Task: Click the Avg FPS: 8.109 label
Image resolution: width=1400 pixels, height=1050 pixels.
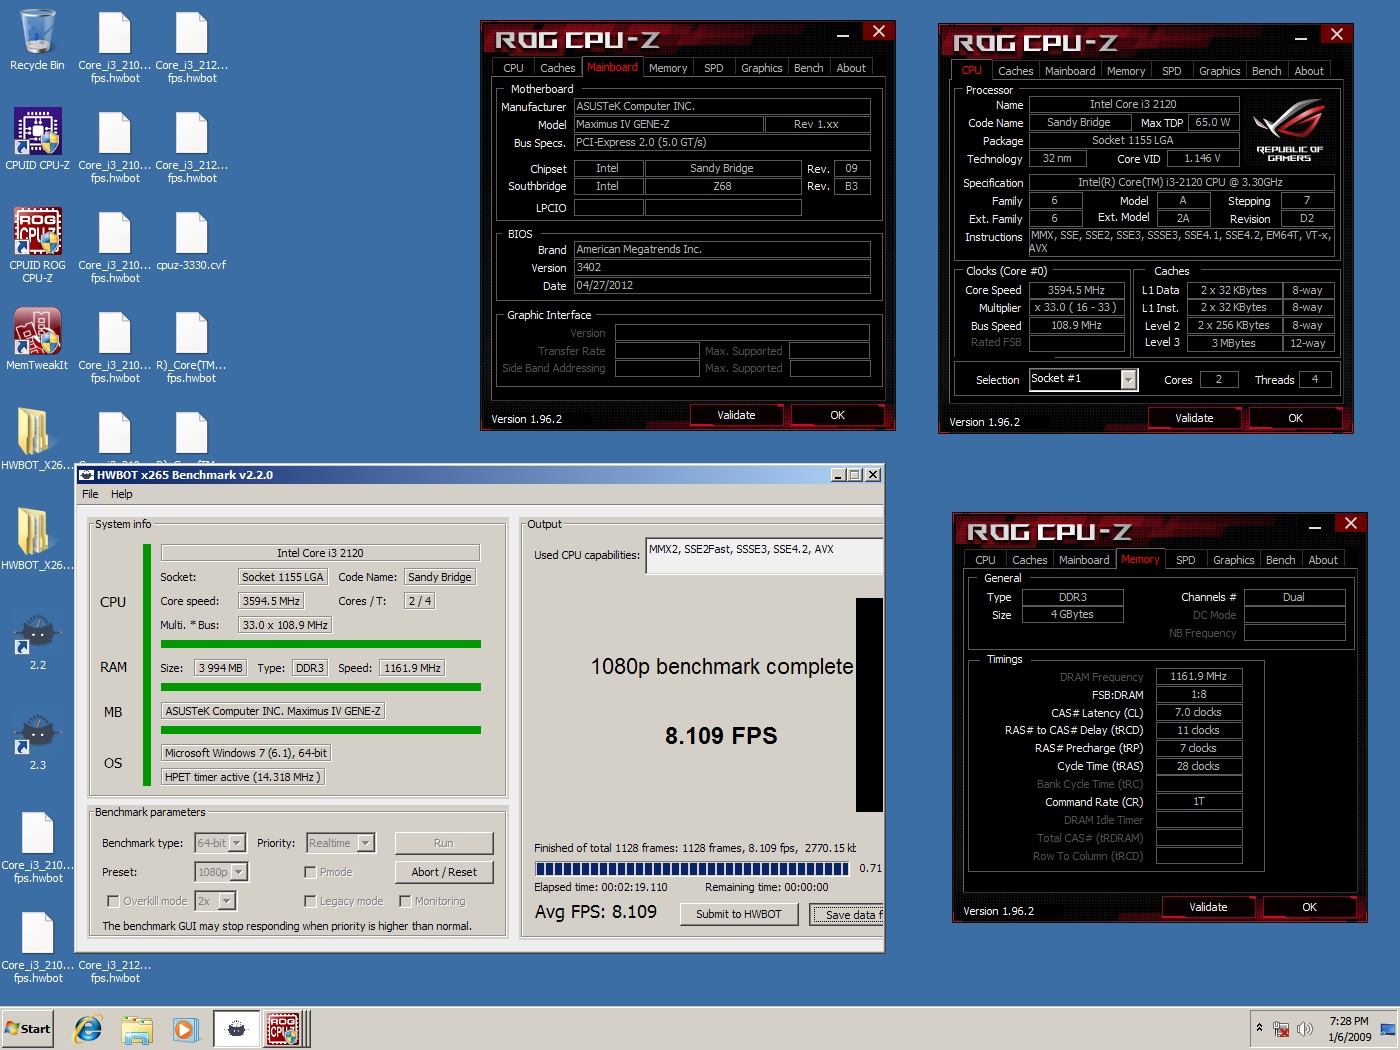Action: [596, 912]
